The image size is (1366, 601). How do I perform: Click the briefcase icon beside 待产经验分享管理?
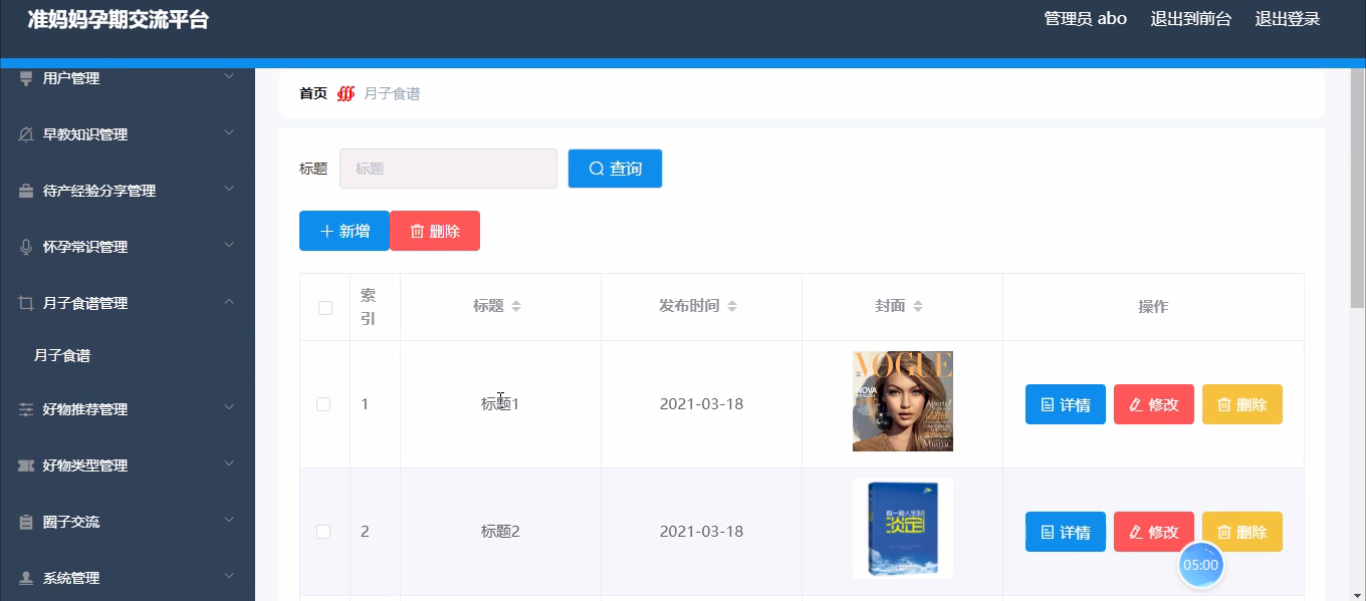pos(26,191)
